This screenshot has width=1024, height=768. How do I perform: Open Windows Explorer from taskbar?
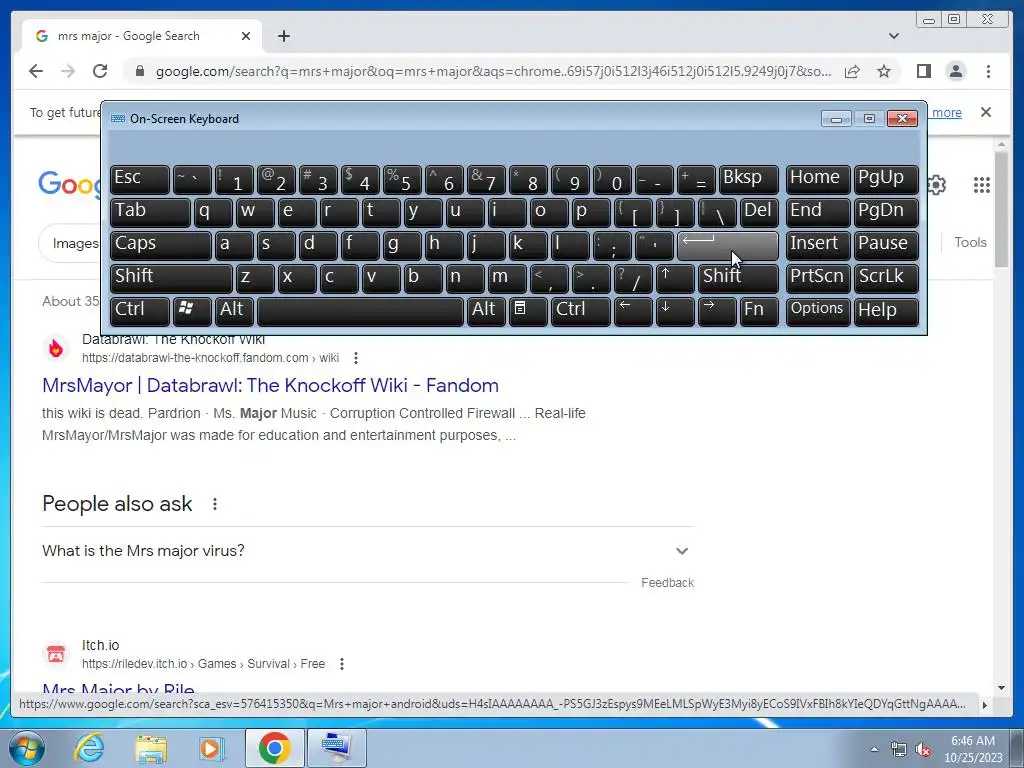151,748
